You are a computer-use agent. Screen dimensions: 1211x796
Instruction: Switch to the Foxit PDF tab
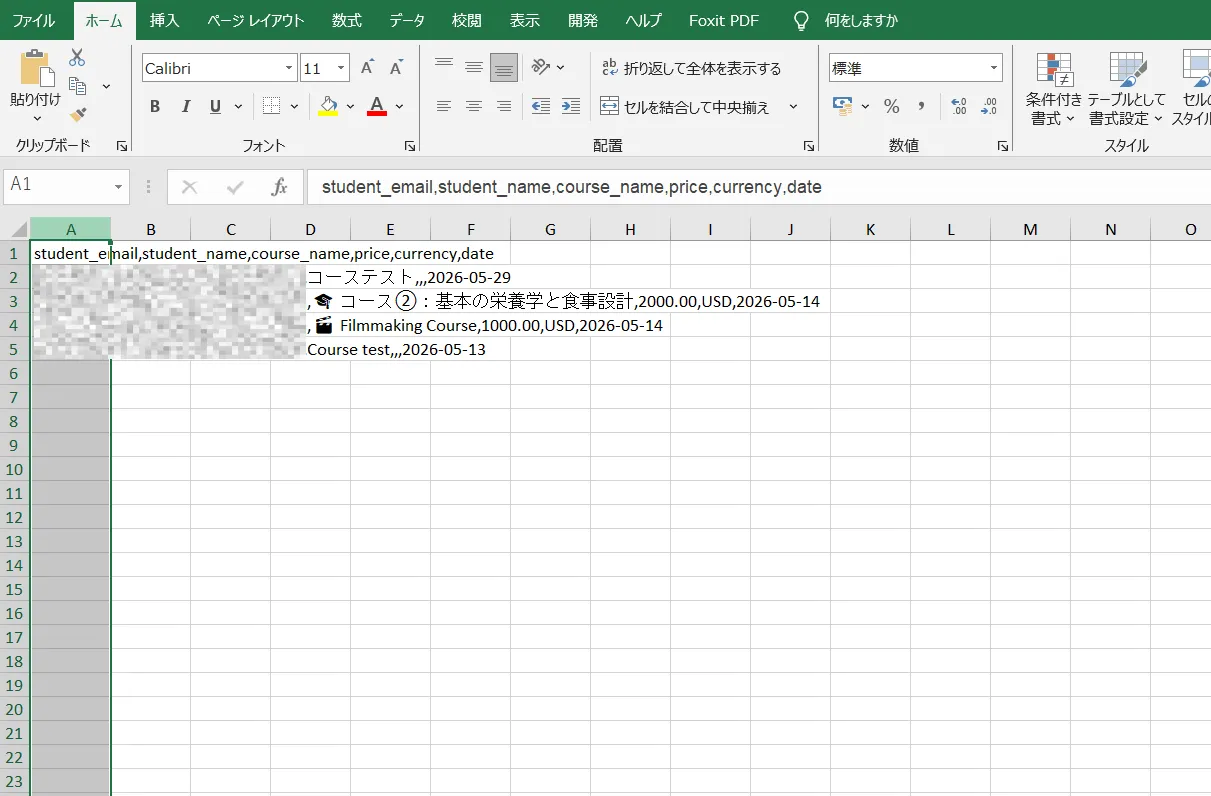coord(724,20)
